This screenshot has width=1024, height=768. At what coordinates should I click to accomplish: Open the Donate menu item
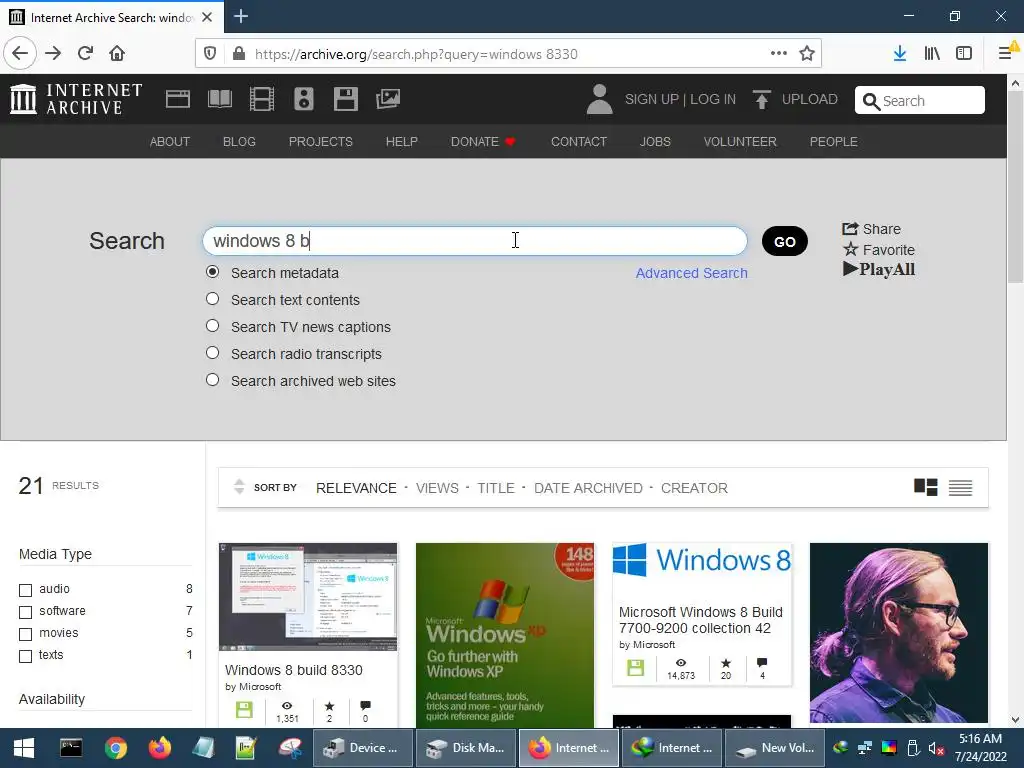click(483, 142)
